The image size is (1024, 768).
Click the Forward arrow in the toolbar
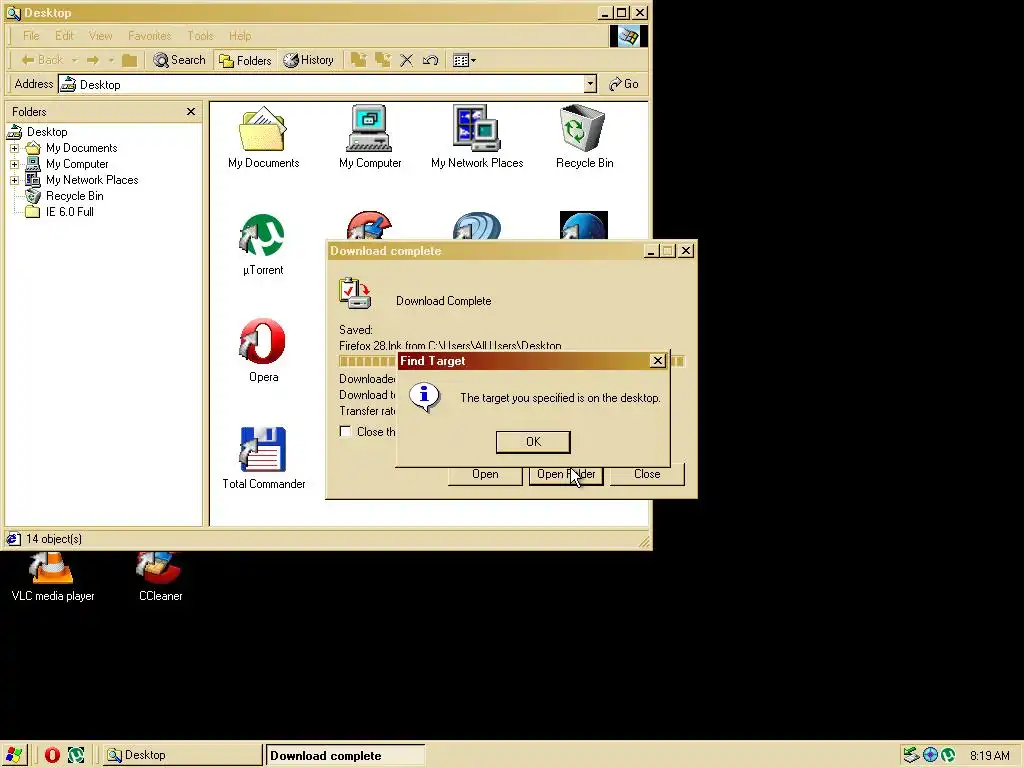pos(93,60)
